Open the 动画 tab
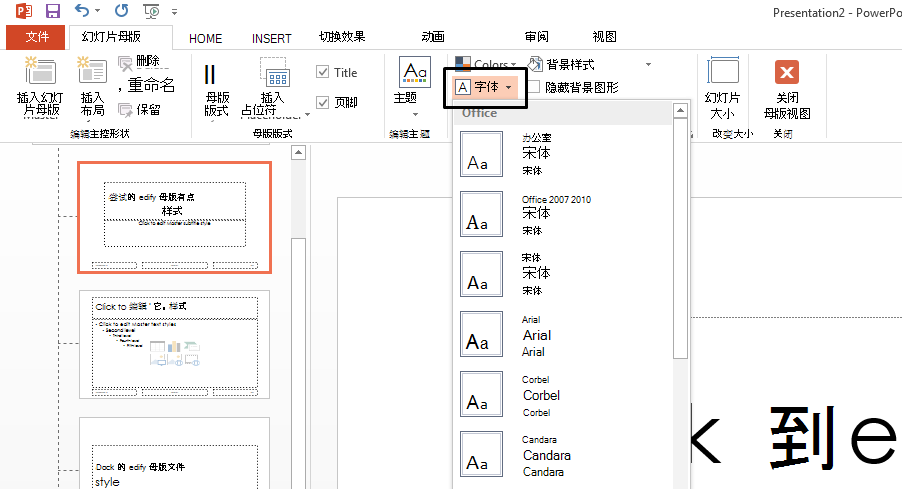902x489 pixels. tap(433, 37)
